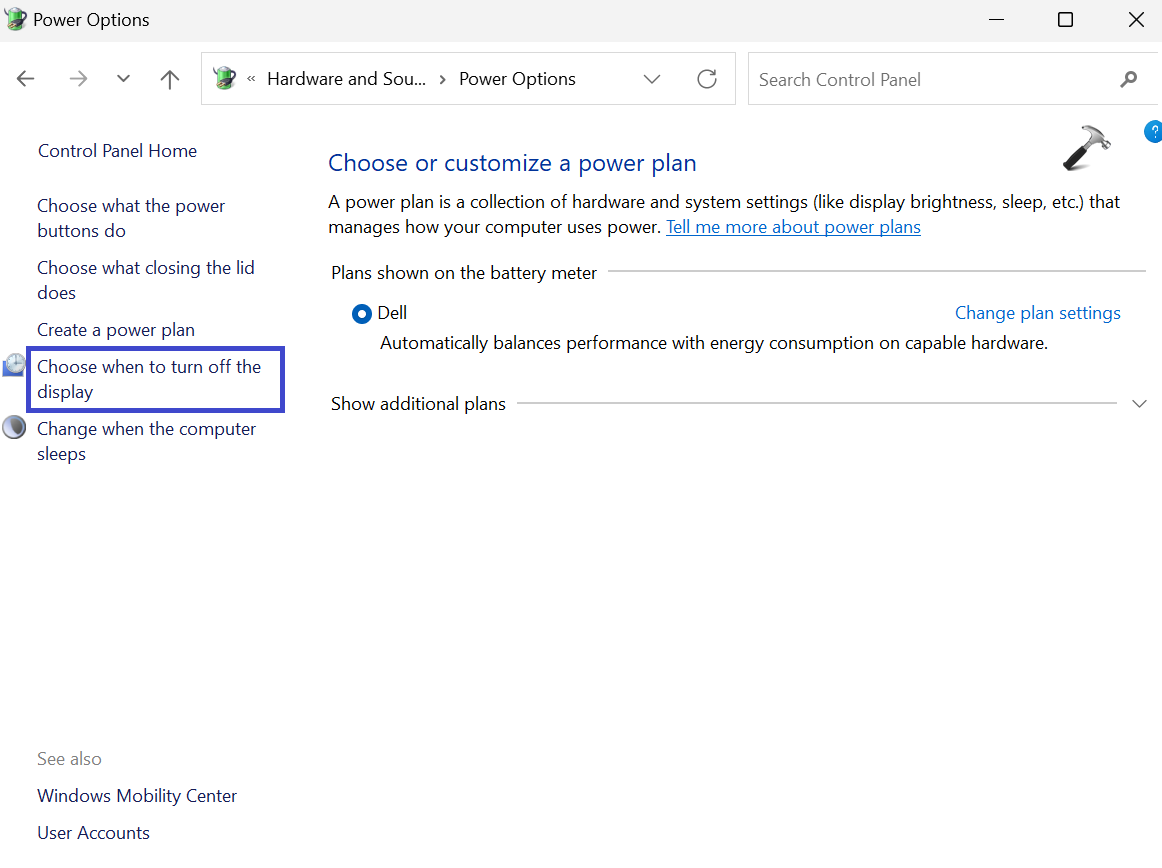Click the Forward navigation arrow
The width and height of the screenshot is (1162, 868).
[x=78, y=79]
